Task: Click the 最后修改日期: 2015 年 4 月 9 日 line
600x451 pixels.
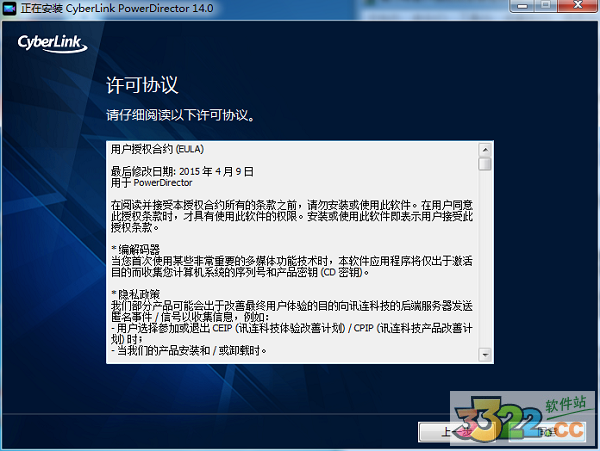Action: coord(182,171)
